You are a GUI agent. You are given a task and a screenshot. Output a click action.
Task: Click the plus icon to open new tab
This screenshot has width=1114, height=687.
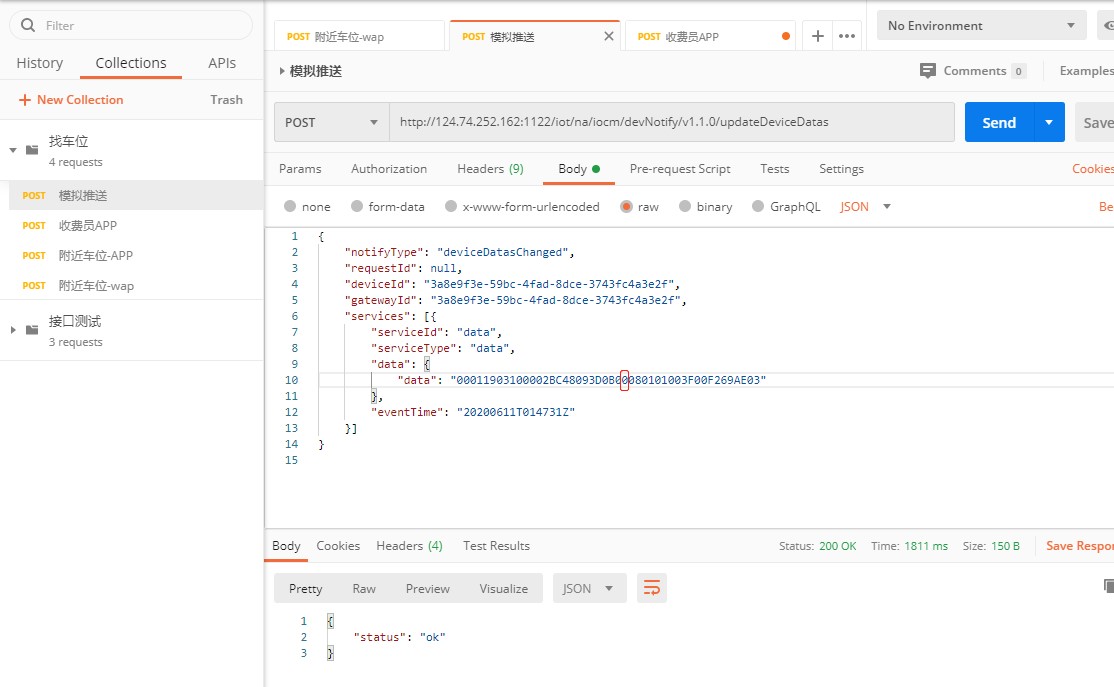[817, 36]
